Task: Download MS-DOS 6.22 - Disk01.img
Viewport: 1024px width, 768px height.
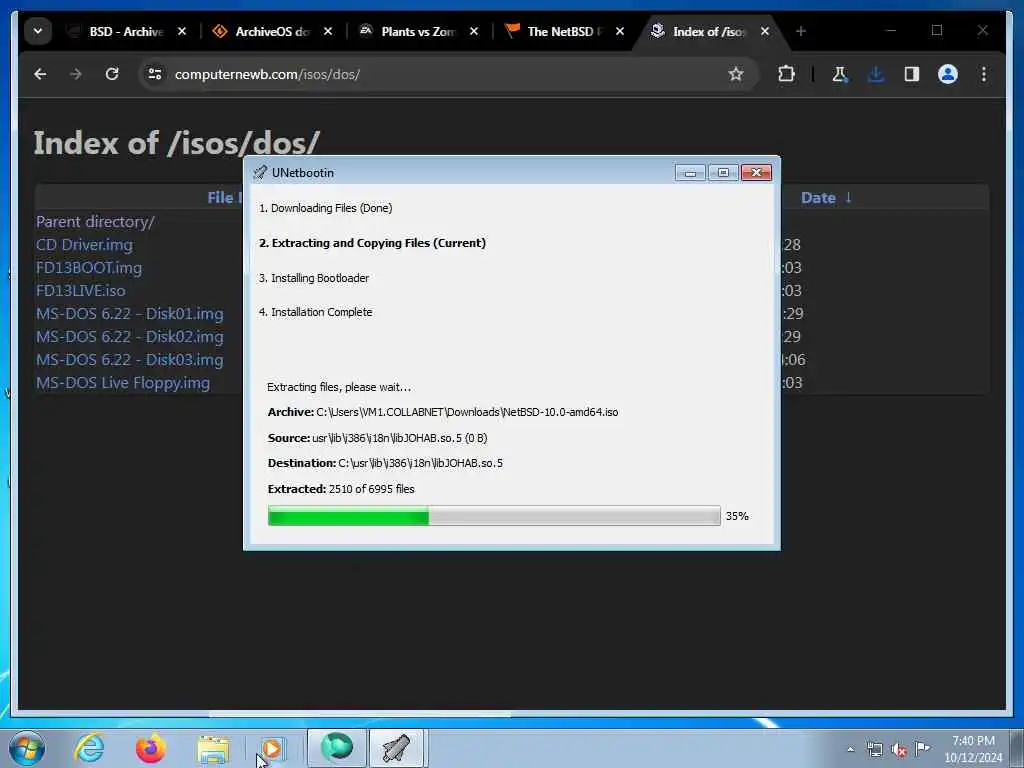Action: (x=129, y=313)
